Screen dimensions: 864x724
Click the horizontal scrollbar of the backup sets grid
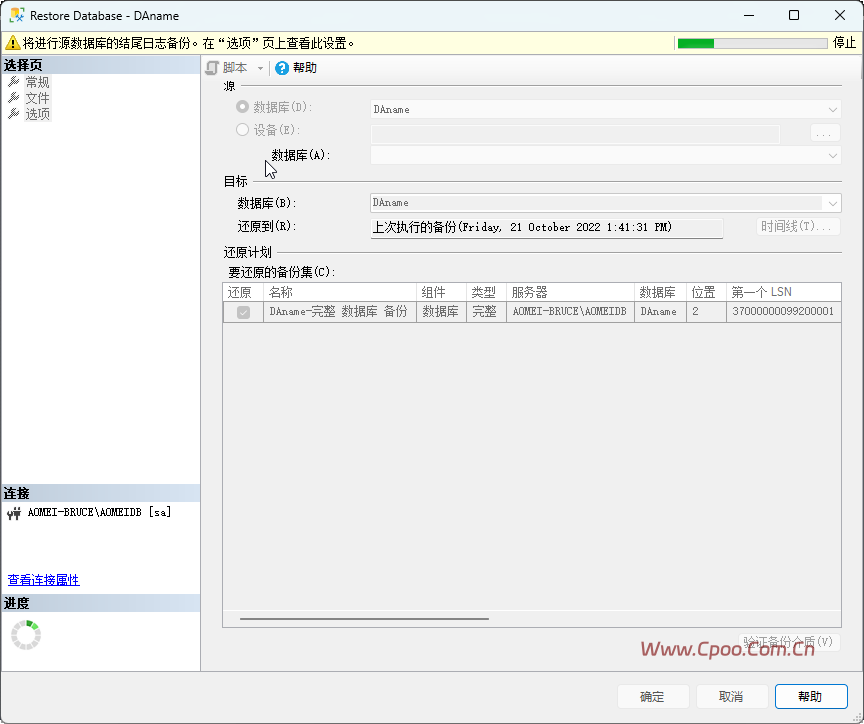pyautogui.click(x=364, y=619)
